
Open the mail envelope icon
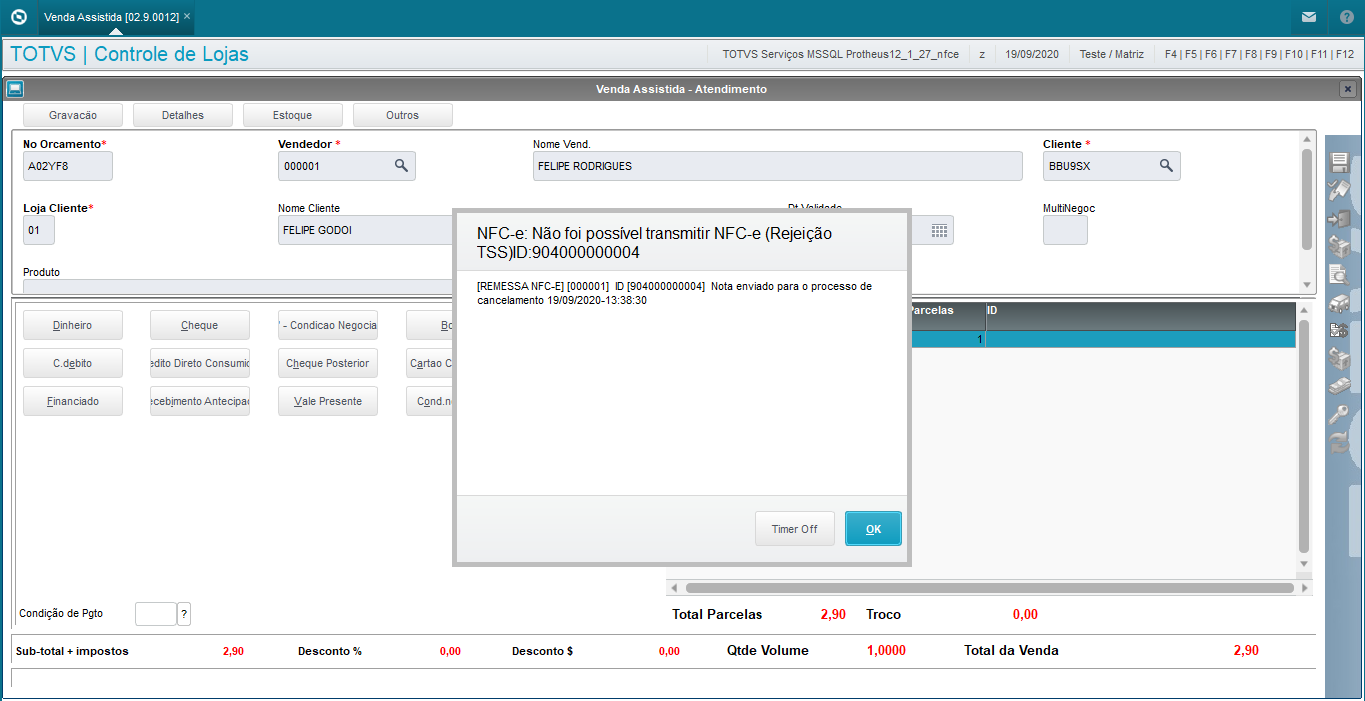click(1308, 17)
